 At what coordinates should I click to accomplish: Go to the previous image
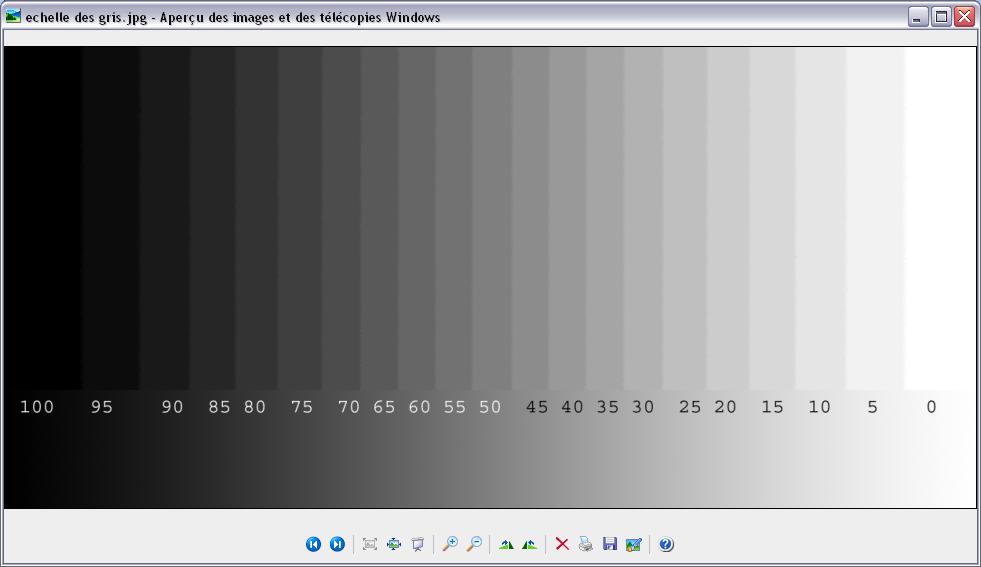(x=313, y=544)
